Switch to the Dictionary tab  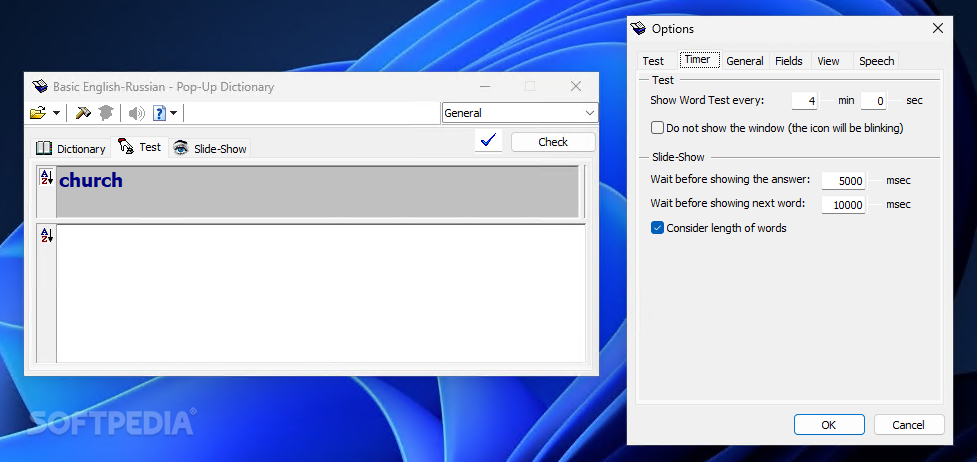point(70,148)
